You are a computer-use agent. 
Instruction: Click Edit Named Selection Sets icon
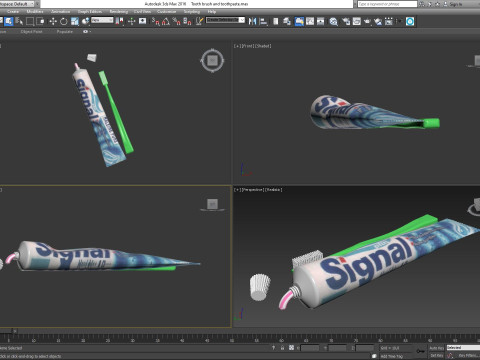click(x=199, y=21)
